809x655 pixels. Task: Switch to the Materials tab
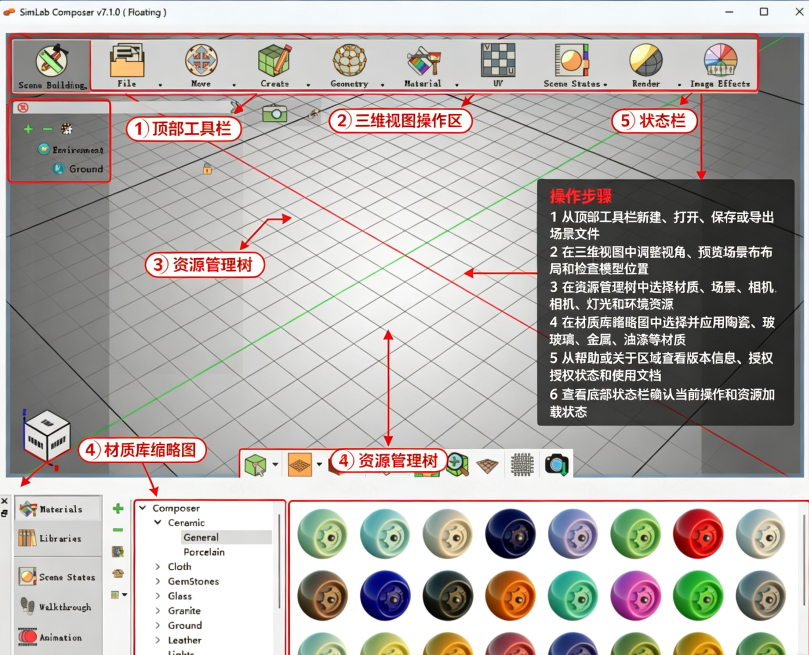tap(58, 509)
